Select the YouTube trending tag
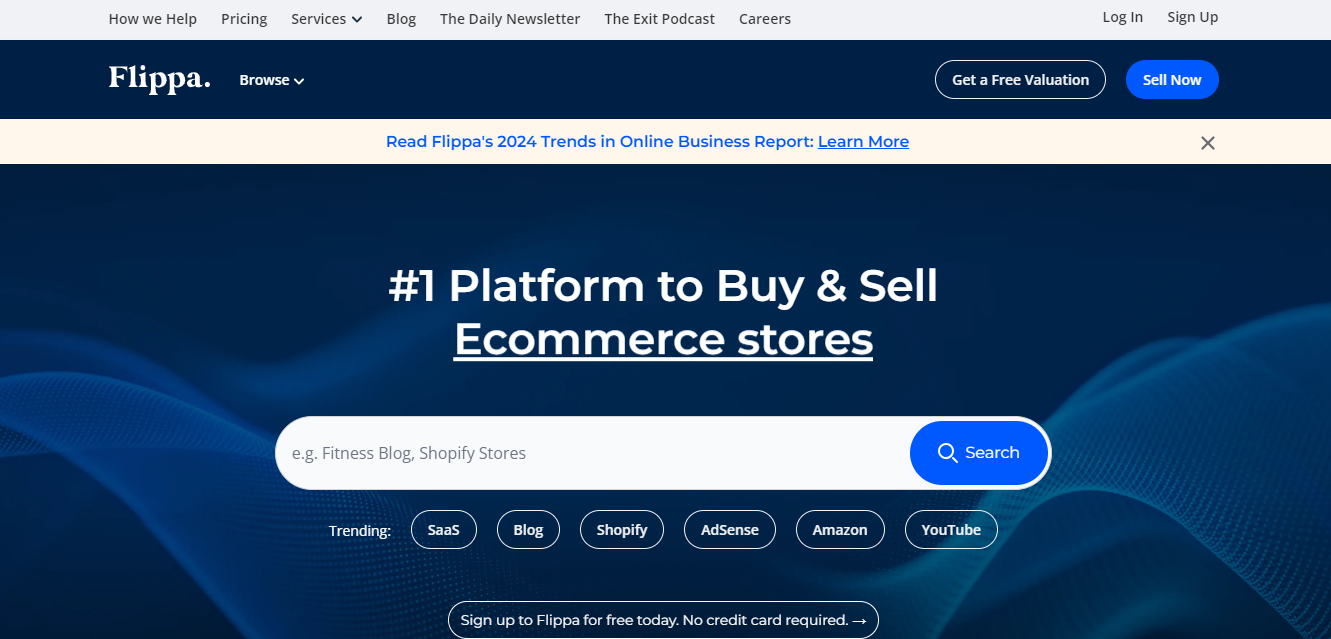Screen dimensions: 1331x639 pos(951,530)
